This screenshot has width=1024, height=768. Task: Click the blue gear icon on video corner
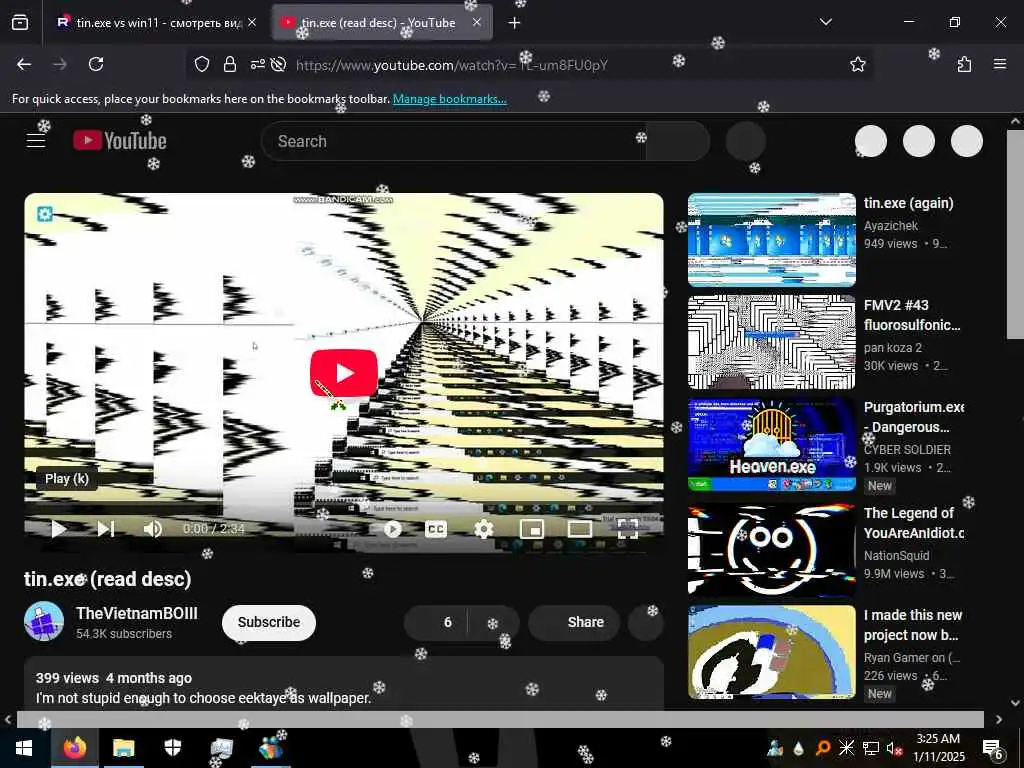pyautogui.click(x=44, y=214)
